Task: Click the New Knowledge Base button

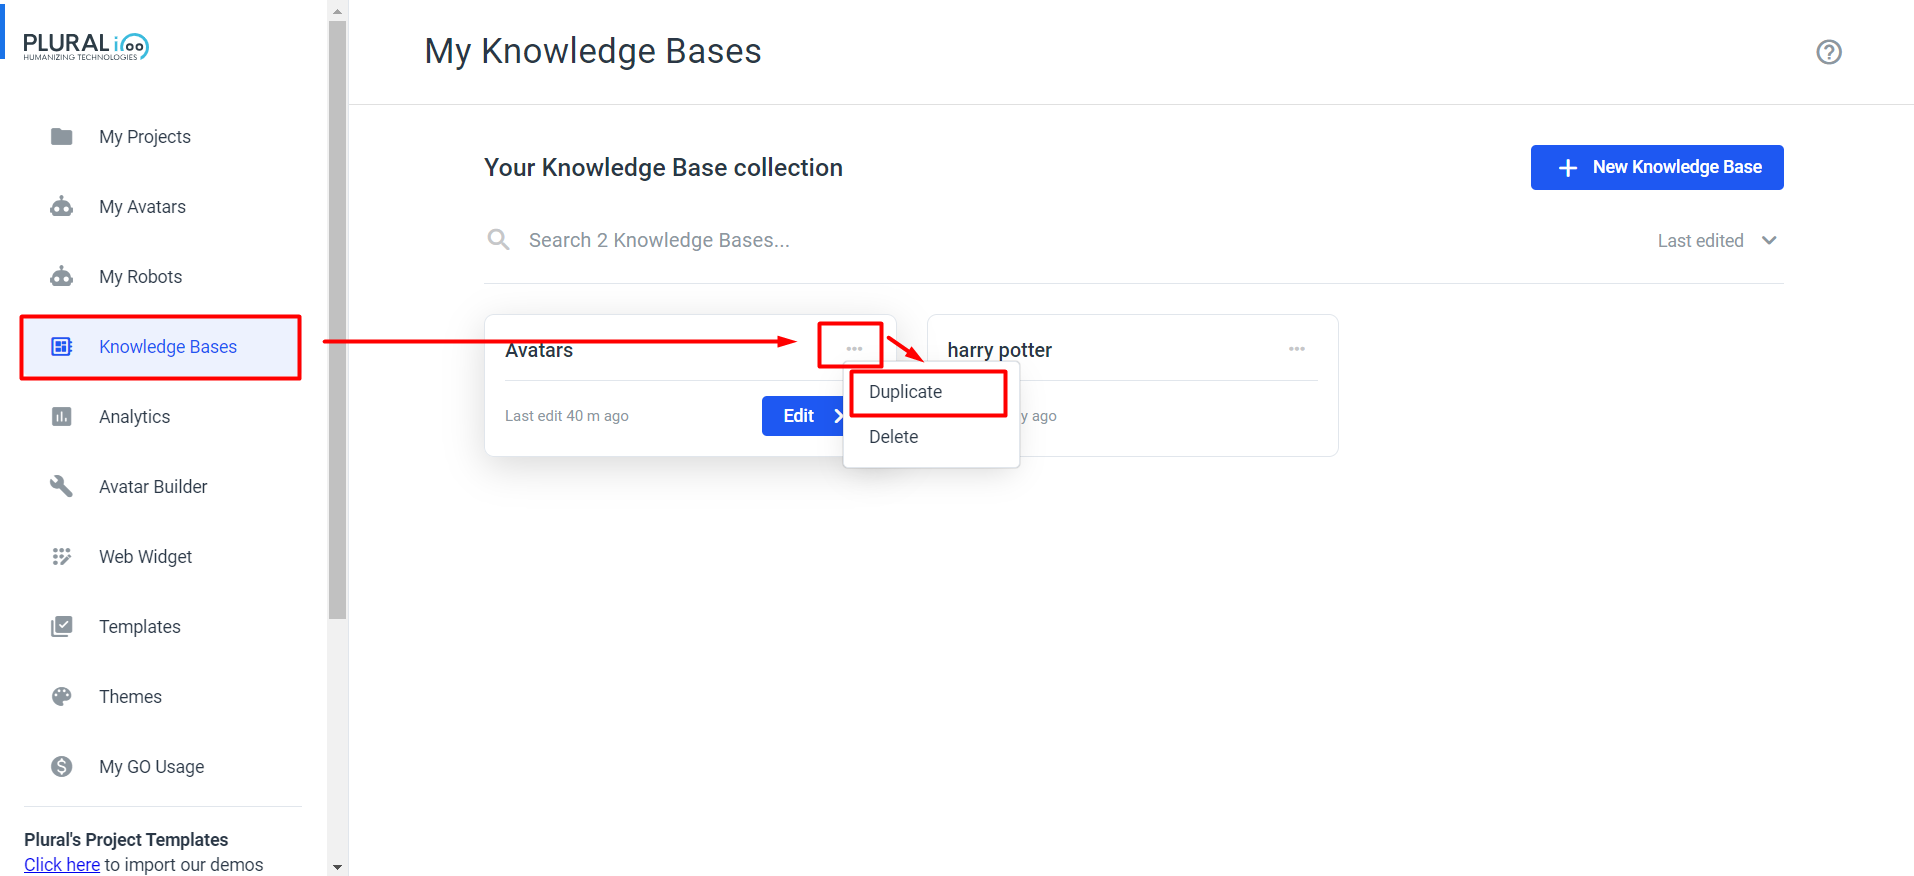Action: point(1657,167)
